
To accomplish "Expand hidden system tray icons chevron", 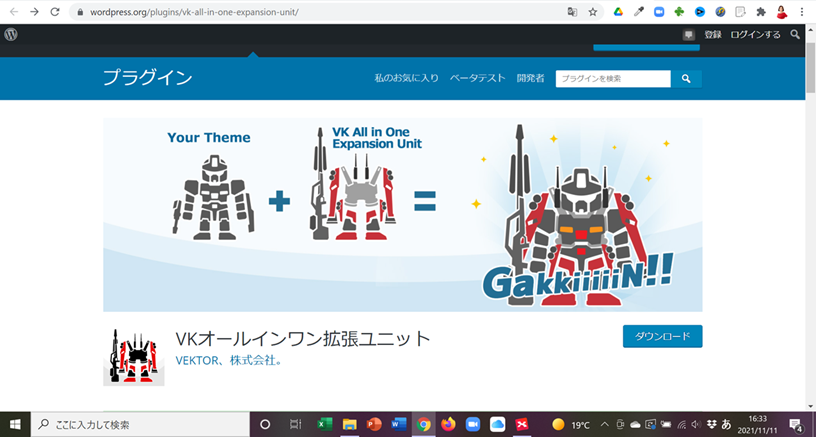I will pos(604,425).
